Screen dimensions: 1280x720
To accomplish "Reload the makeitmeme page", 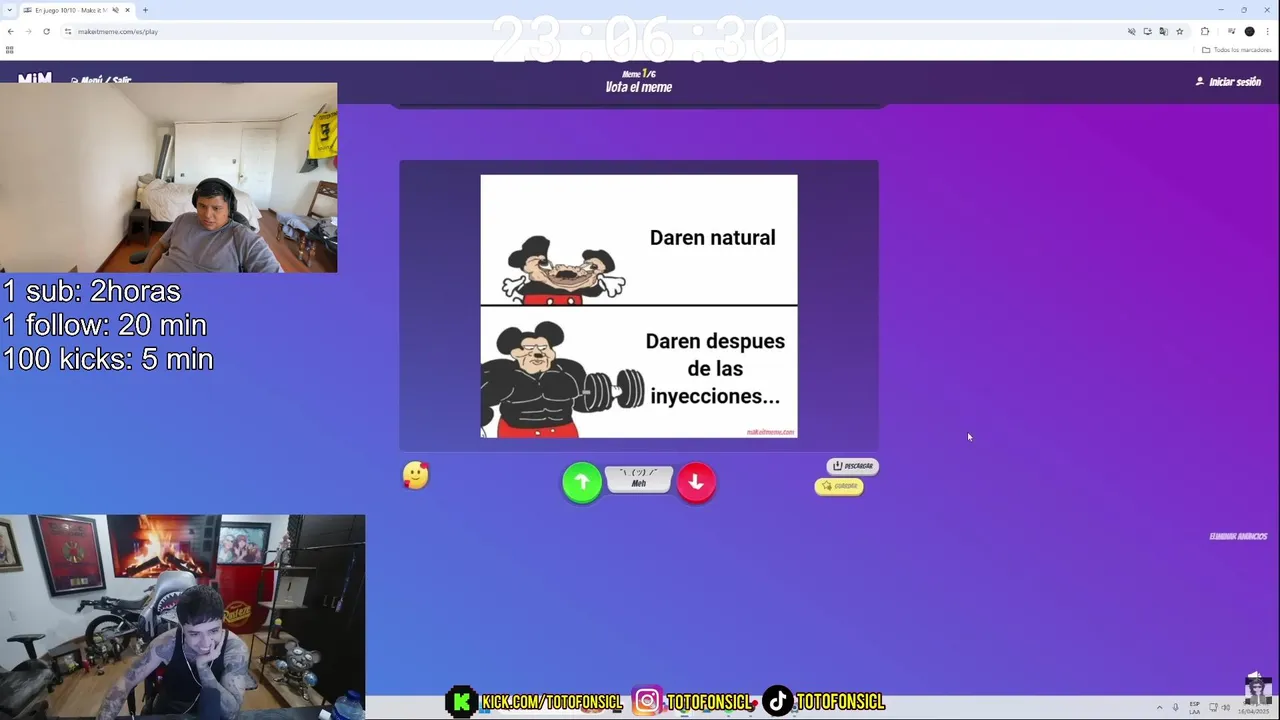I will [46, 31].
